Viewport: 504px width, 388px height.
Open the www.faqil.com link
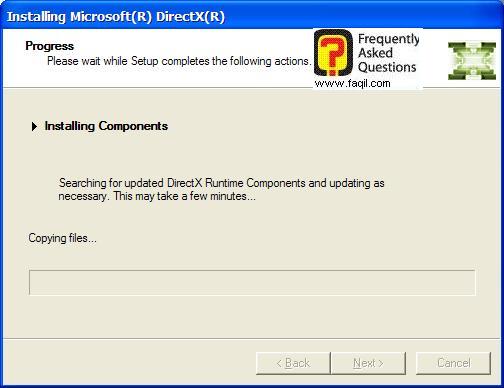click(x=352, y=83)
